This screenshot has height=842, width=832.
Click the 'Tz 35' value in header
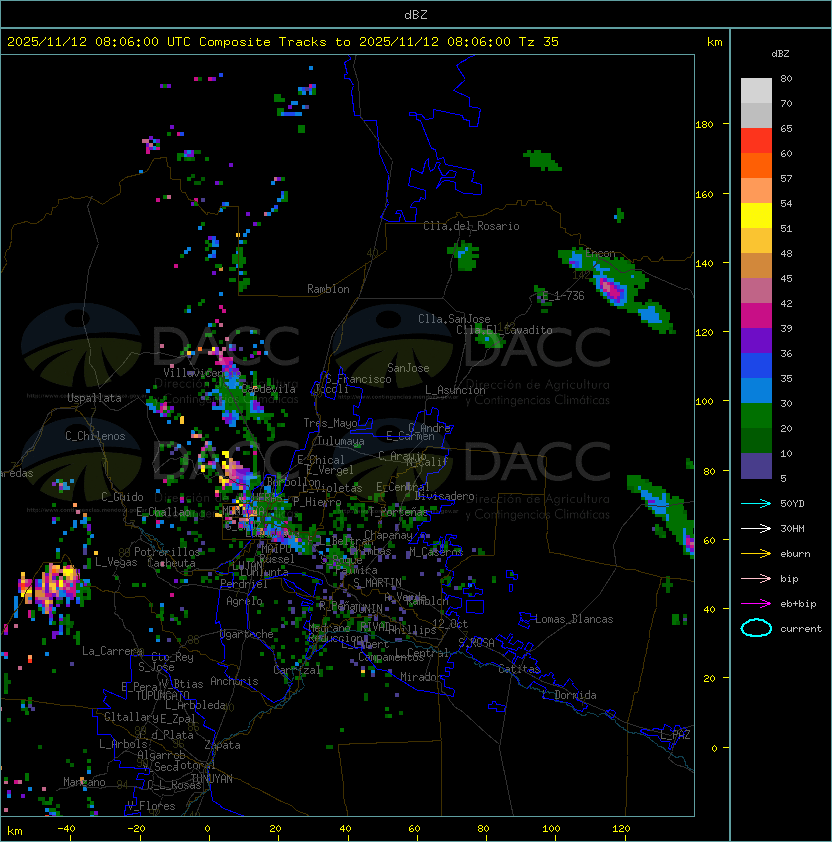click(x=539, y=42)
